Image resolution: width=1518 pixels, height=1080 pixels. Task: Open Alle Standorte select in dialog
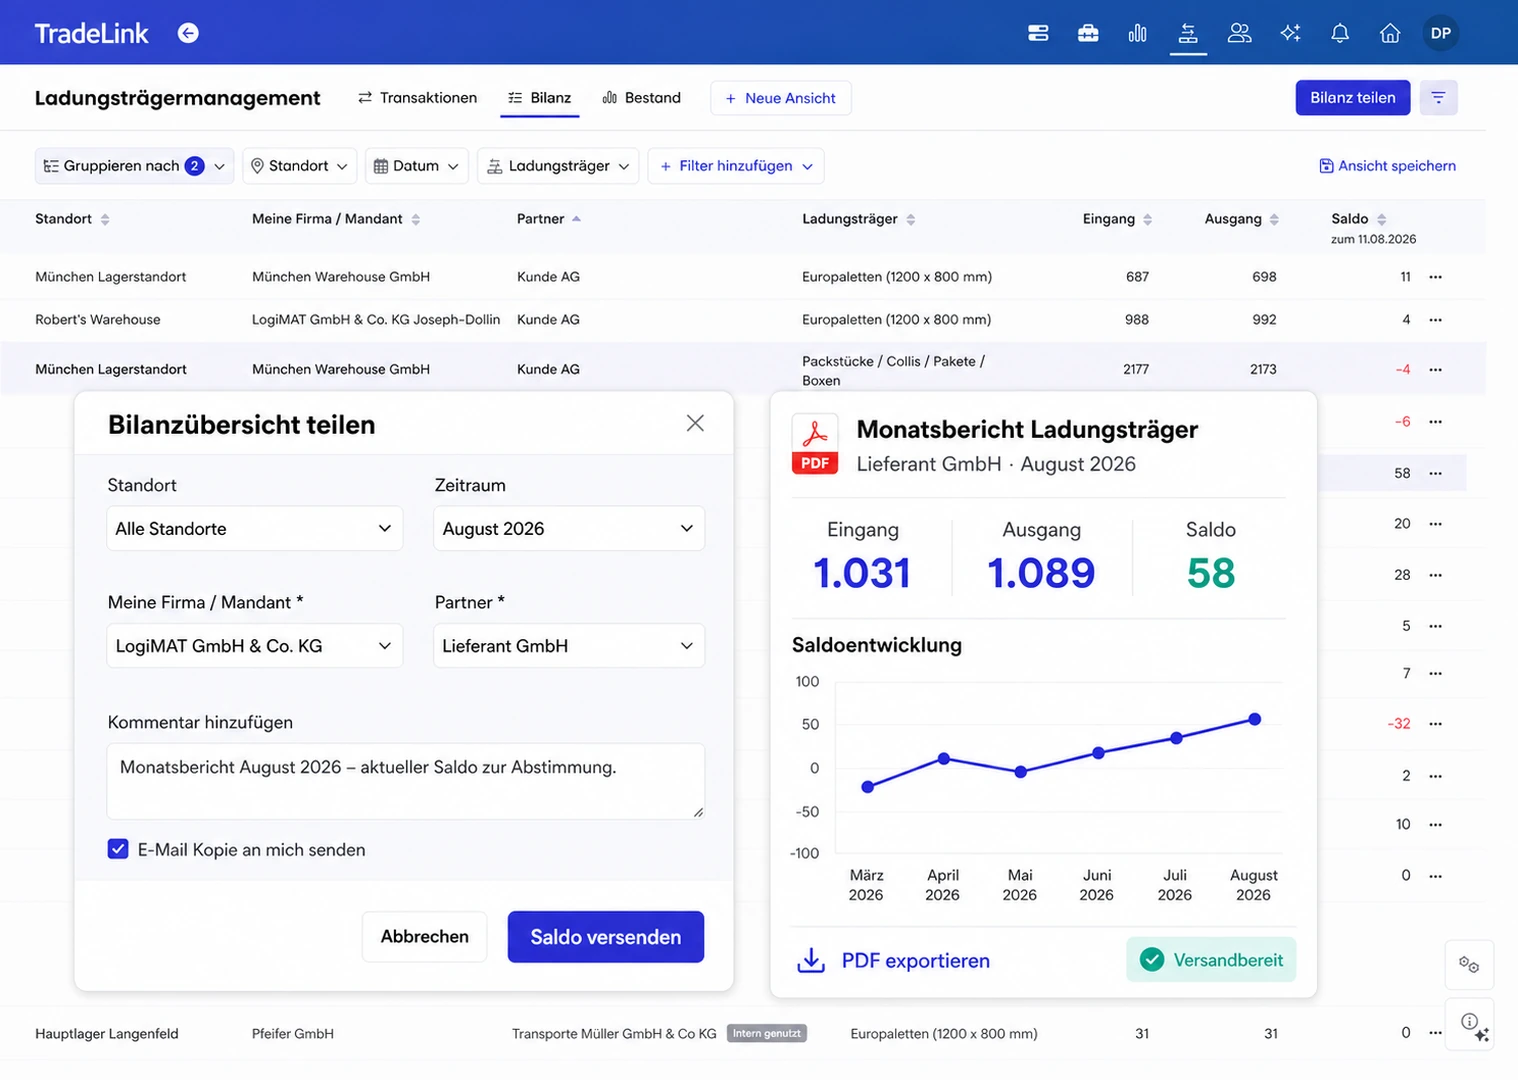(255, 528)
